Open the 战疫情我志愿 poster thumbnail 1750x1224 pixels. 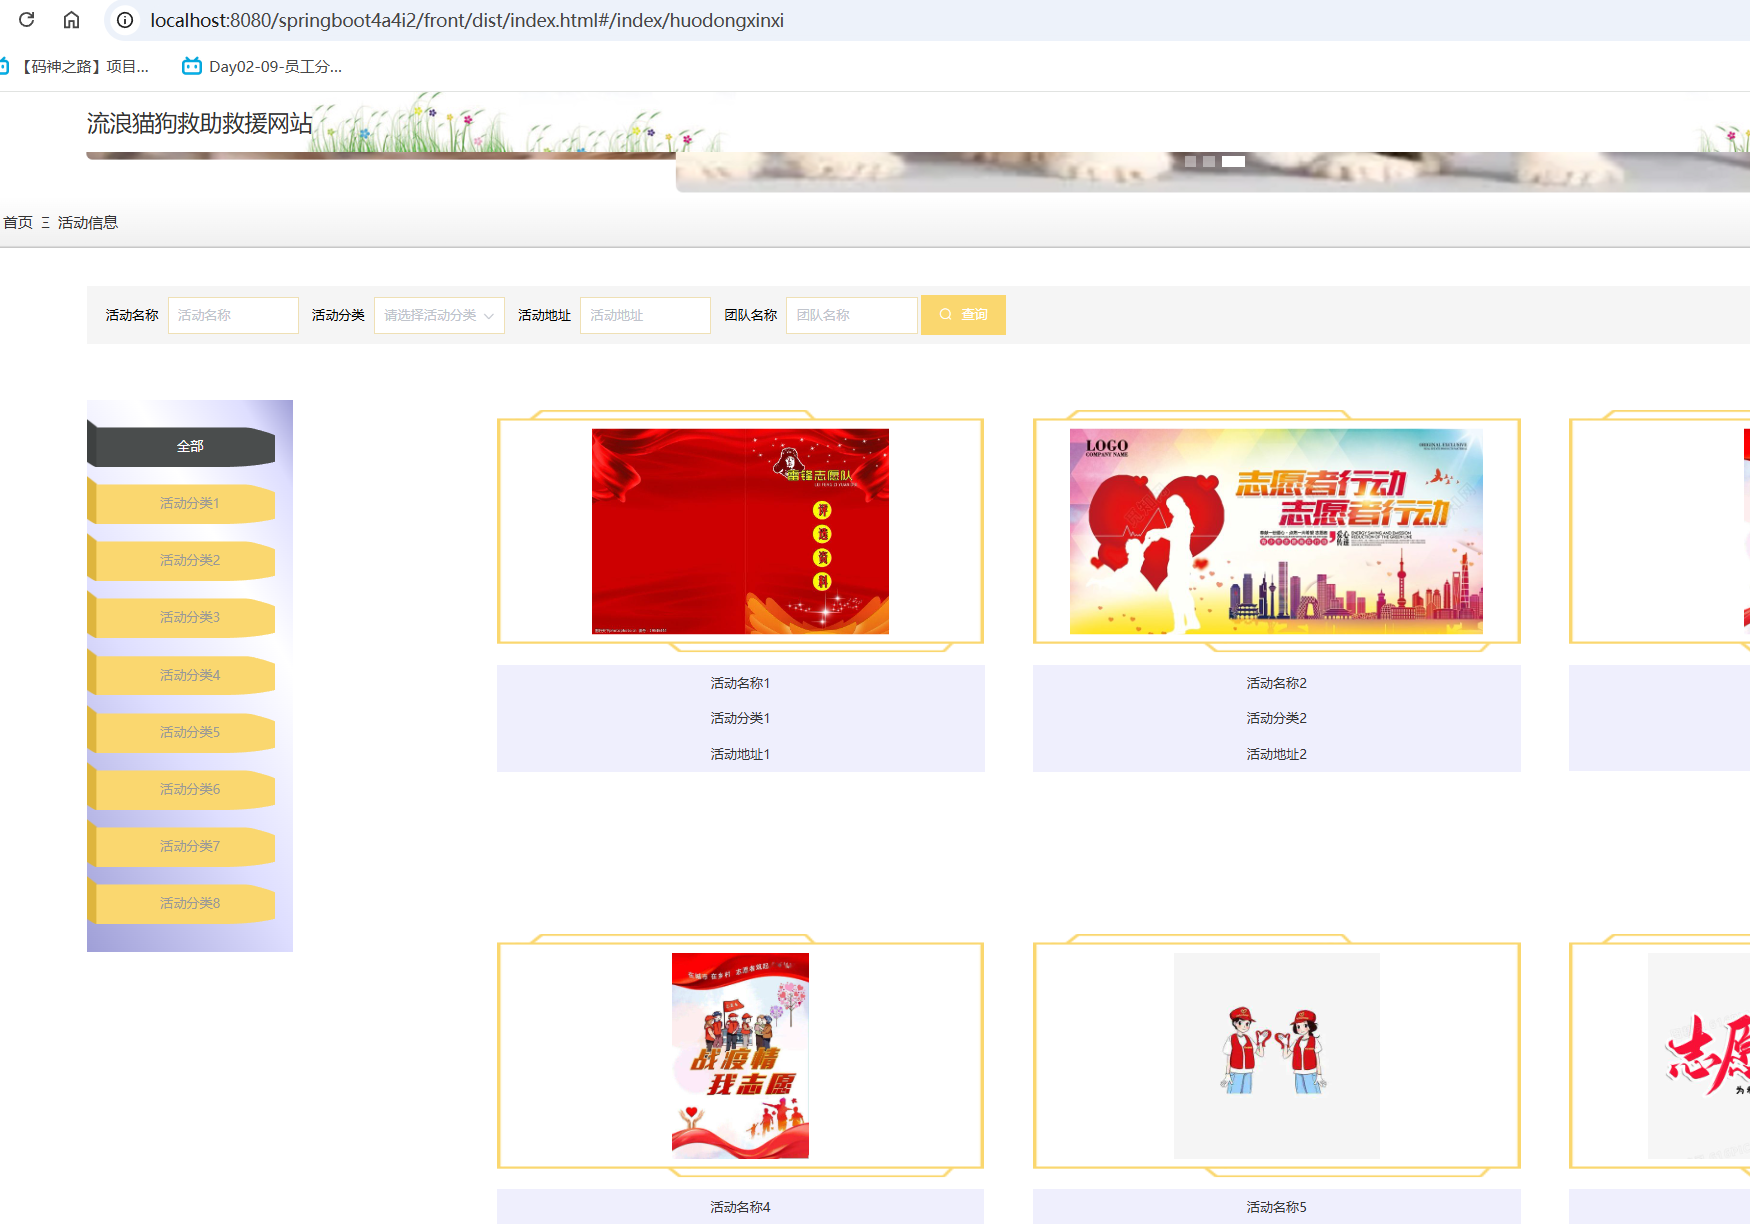click(740, 1055)
